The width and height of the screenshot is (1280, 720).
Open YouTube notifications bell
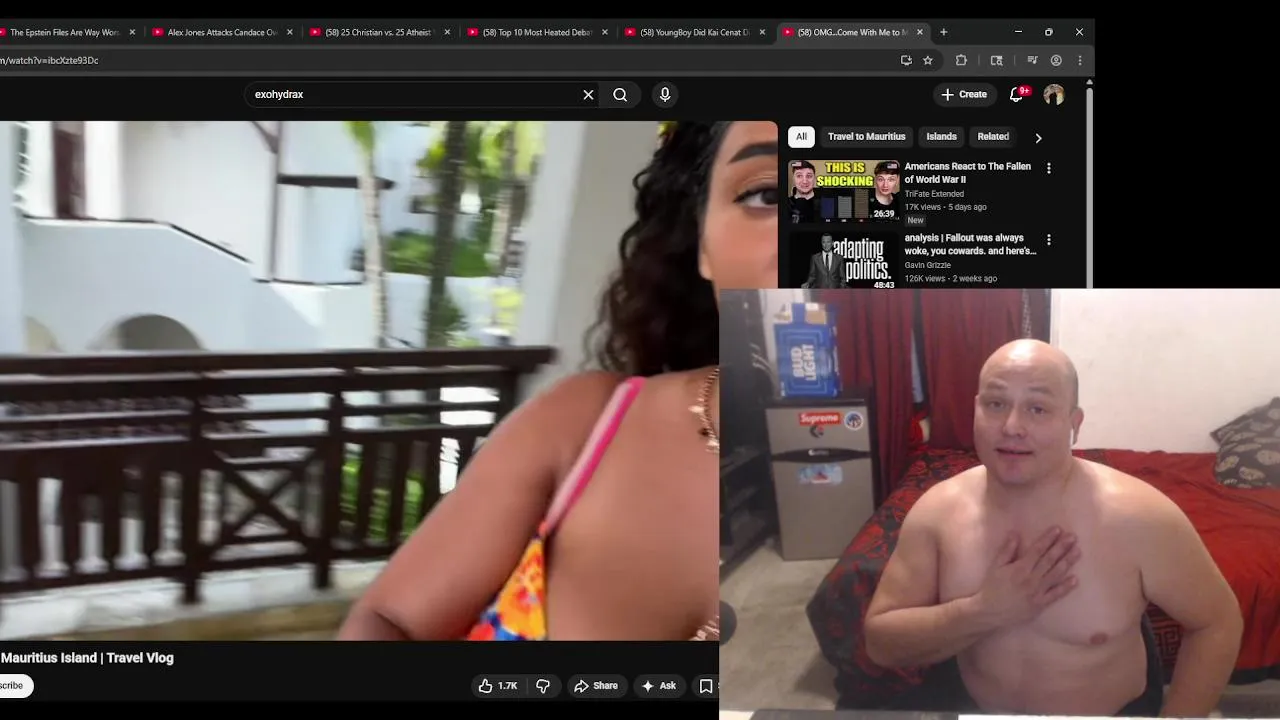tap(1017, 95)
